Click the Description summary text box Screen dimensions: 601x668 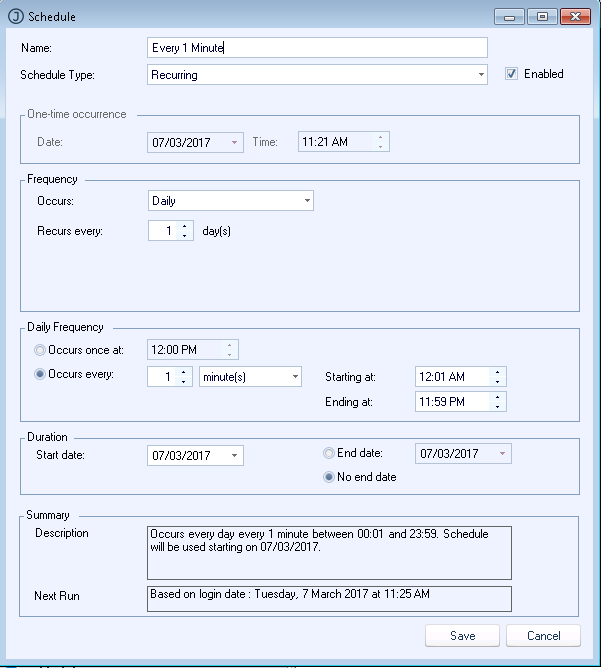(x=329, y=552)
